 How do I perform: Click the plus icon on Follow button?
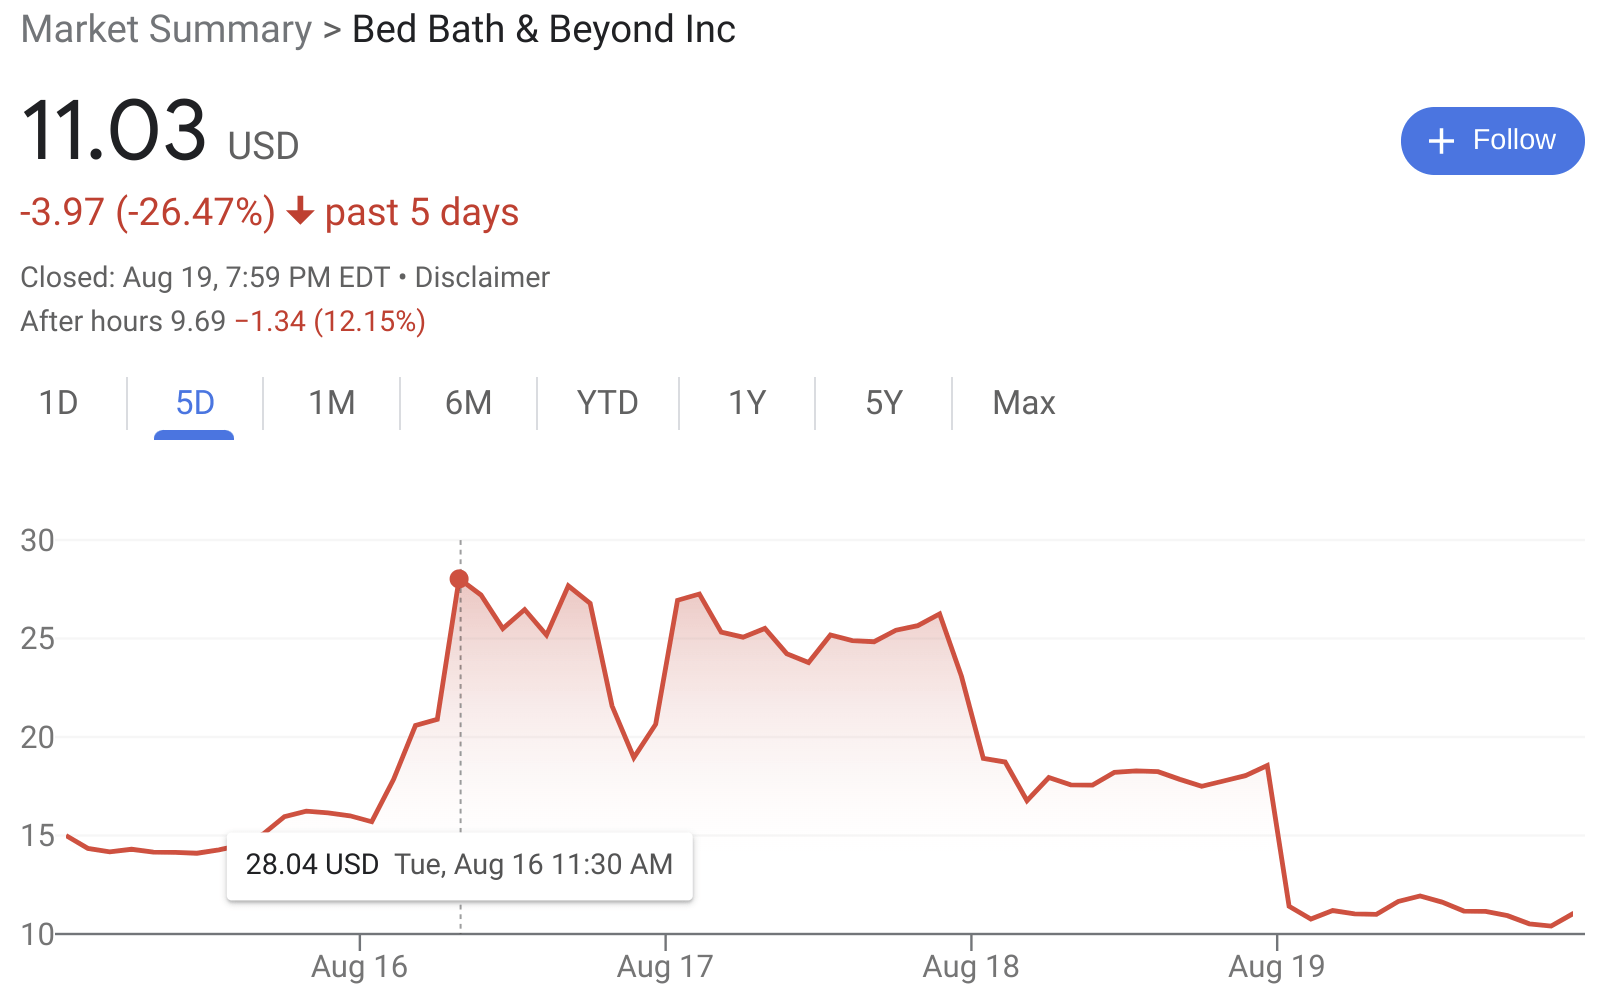tap(1441, 141)
